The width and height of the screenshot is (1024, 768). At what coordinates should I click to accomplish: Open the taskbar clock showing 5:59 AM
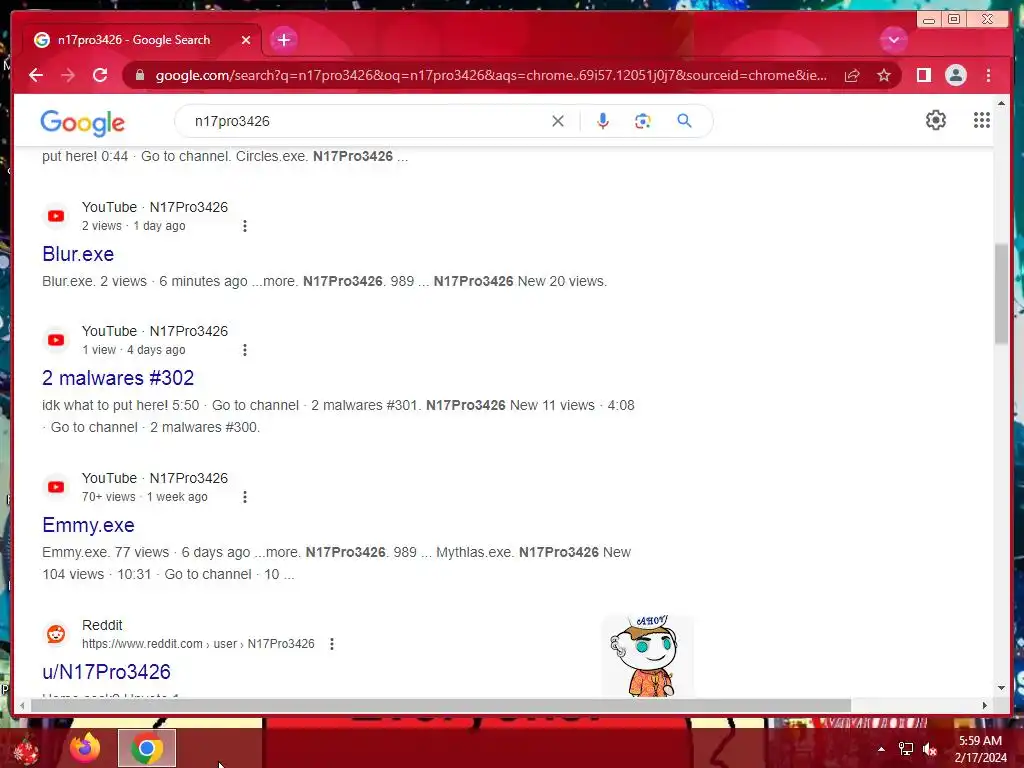[x=980, y=749]
